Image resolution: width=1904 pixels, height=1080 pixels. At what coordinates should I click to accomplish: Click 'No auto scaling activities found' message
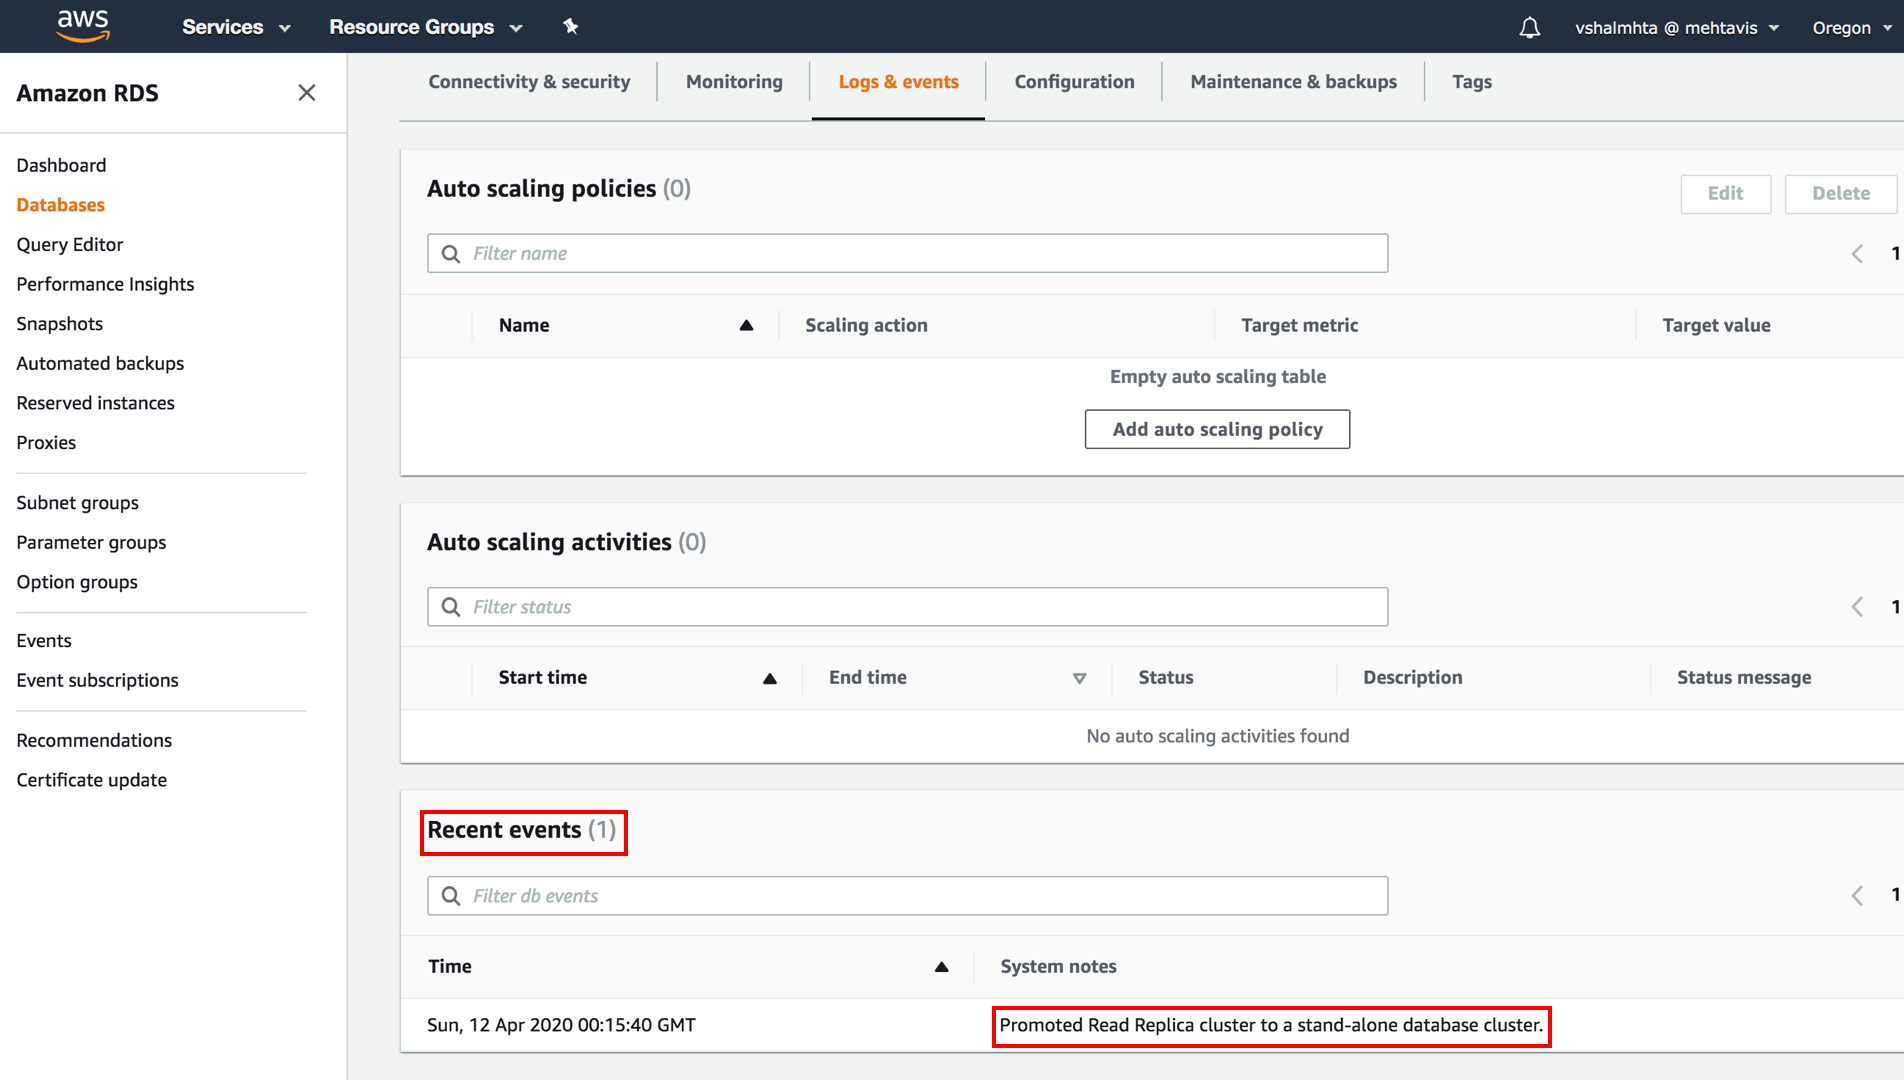click(1217, 736)
